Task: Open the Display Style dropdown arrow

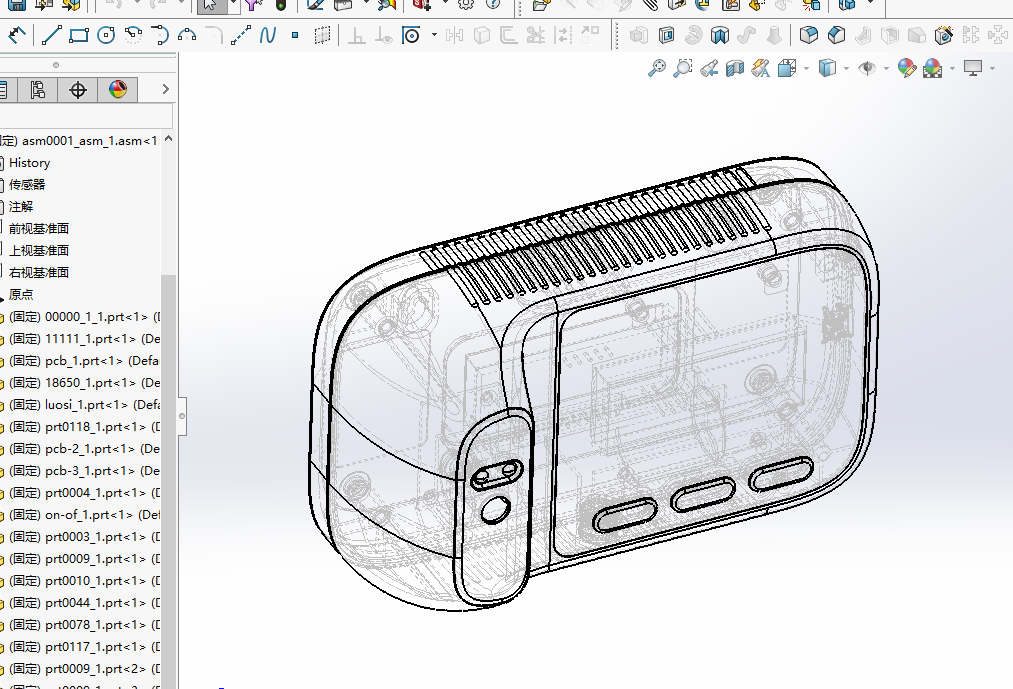Action: point(846,68)
